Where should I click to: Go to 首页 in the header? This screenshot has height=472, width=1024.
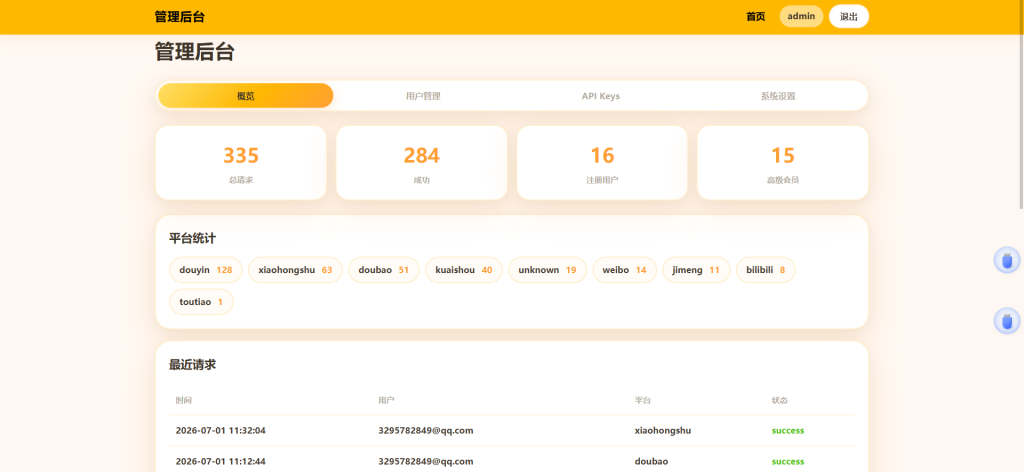[x=756, y=17]
